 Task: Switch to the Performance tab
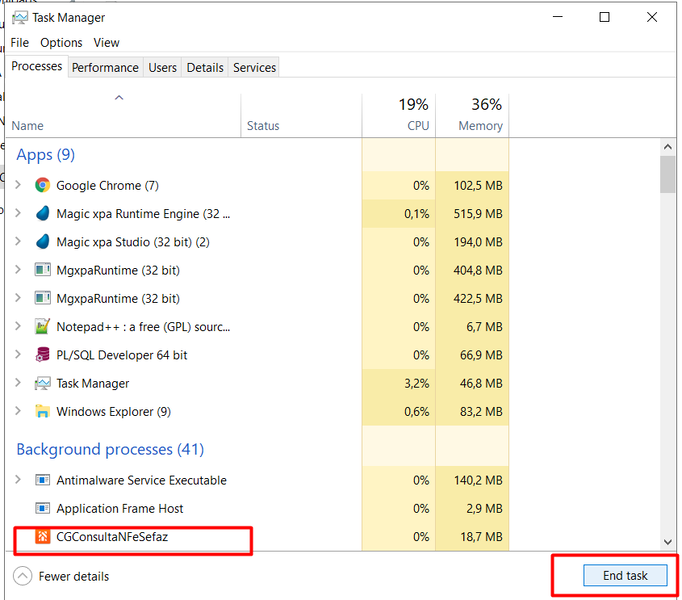[105, 67]
